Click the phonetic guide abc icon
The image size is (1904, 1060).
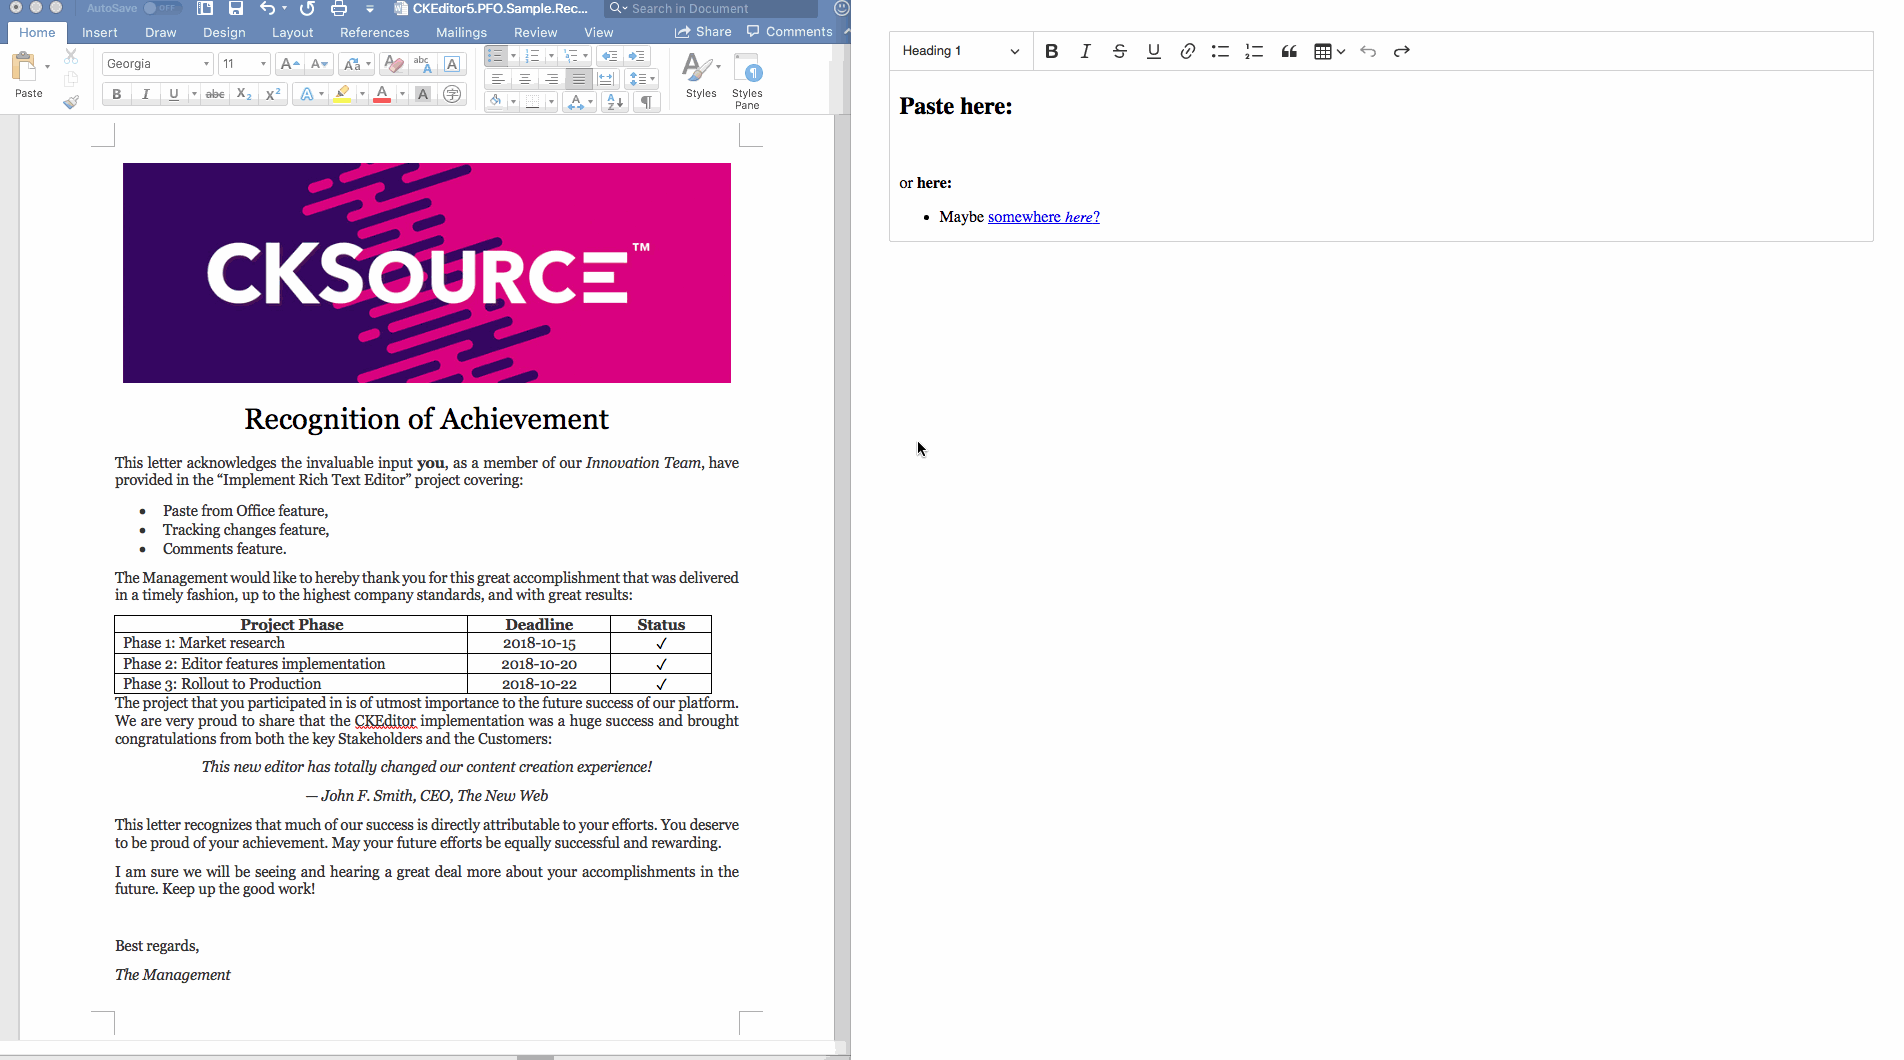(423, 64)
